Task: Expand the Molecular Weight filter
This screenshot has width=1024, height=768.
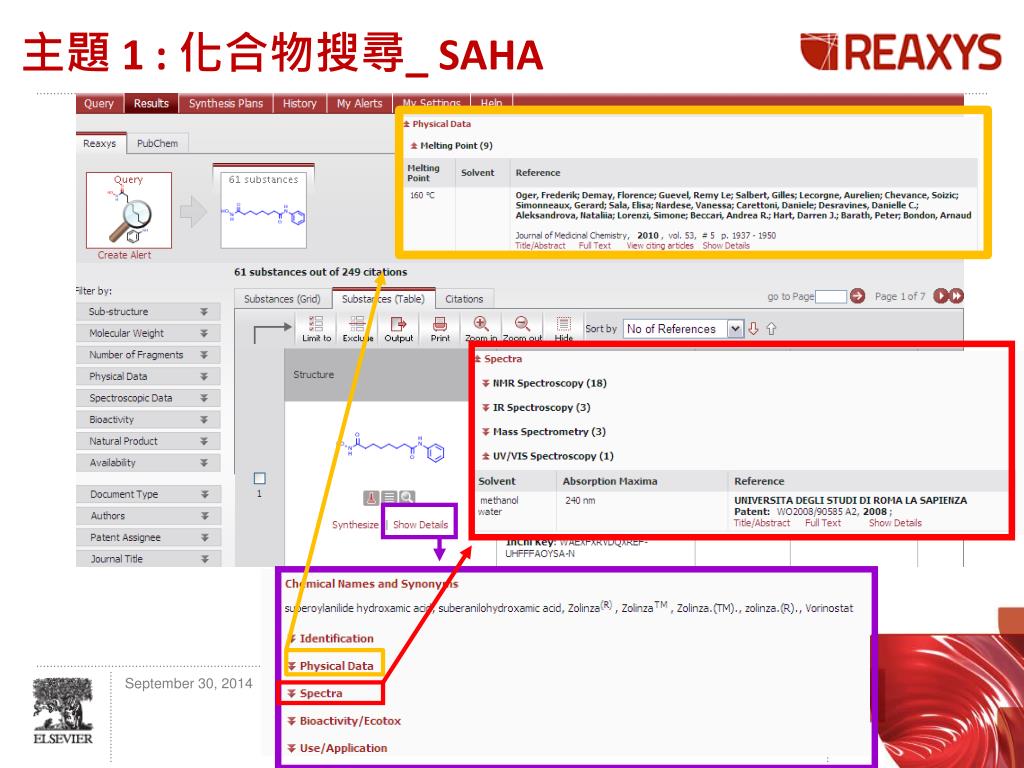Action: pyautogui.click(x=148, y=333)
